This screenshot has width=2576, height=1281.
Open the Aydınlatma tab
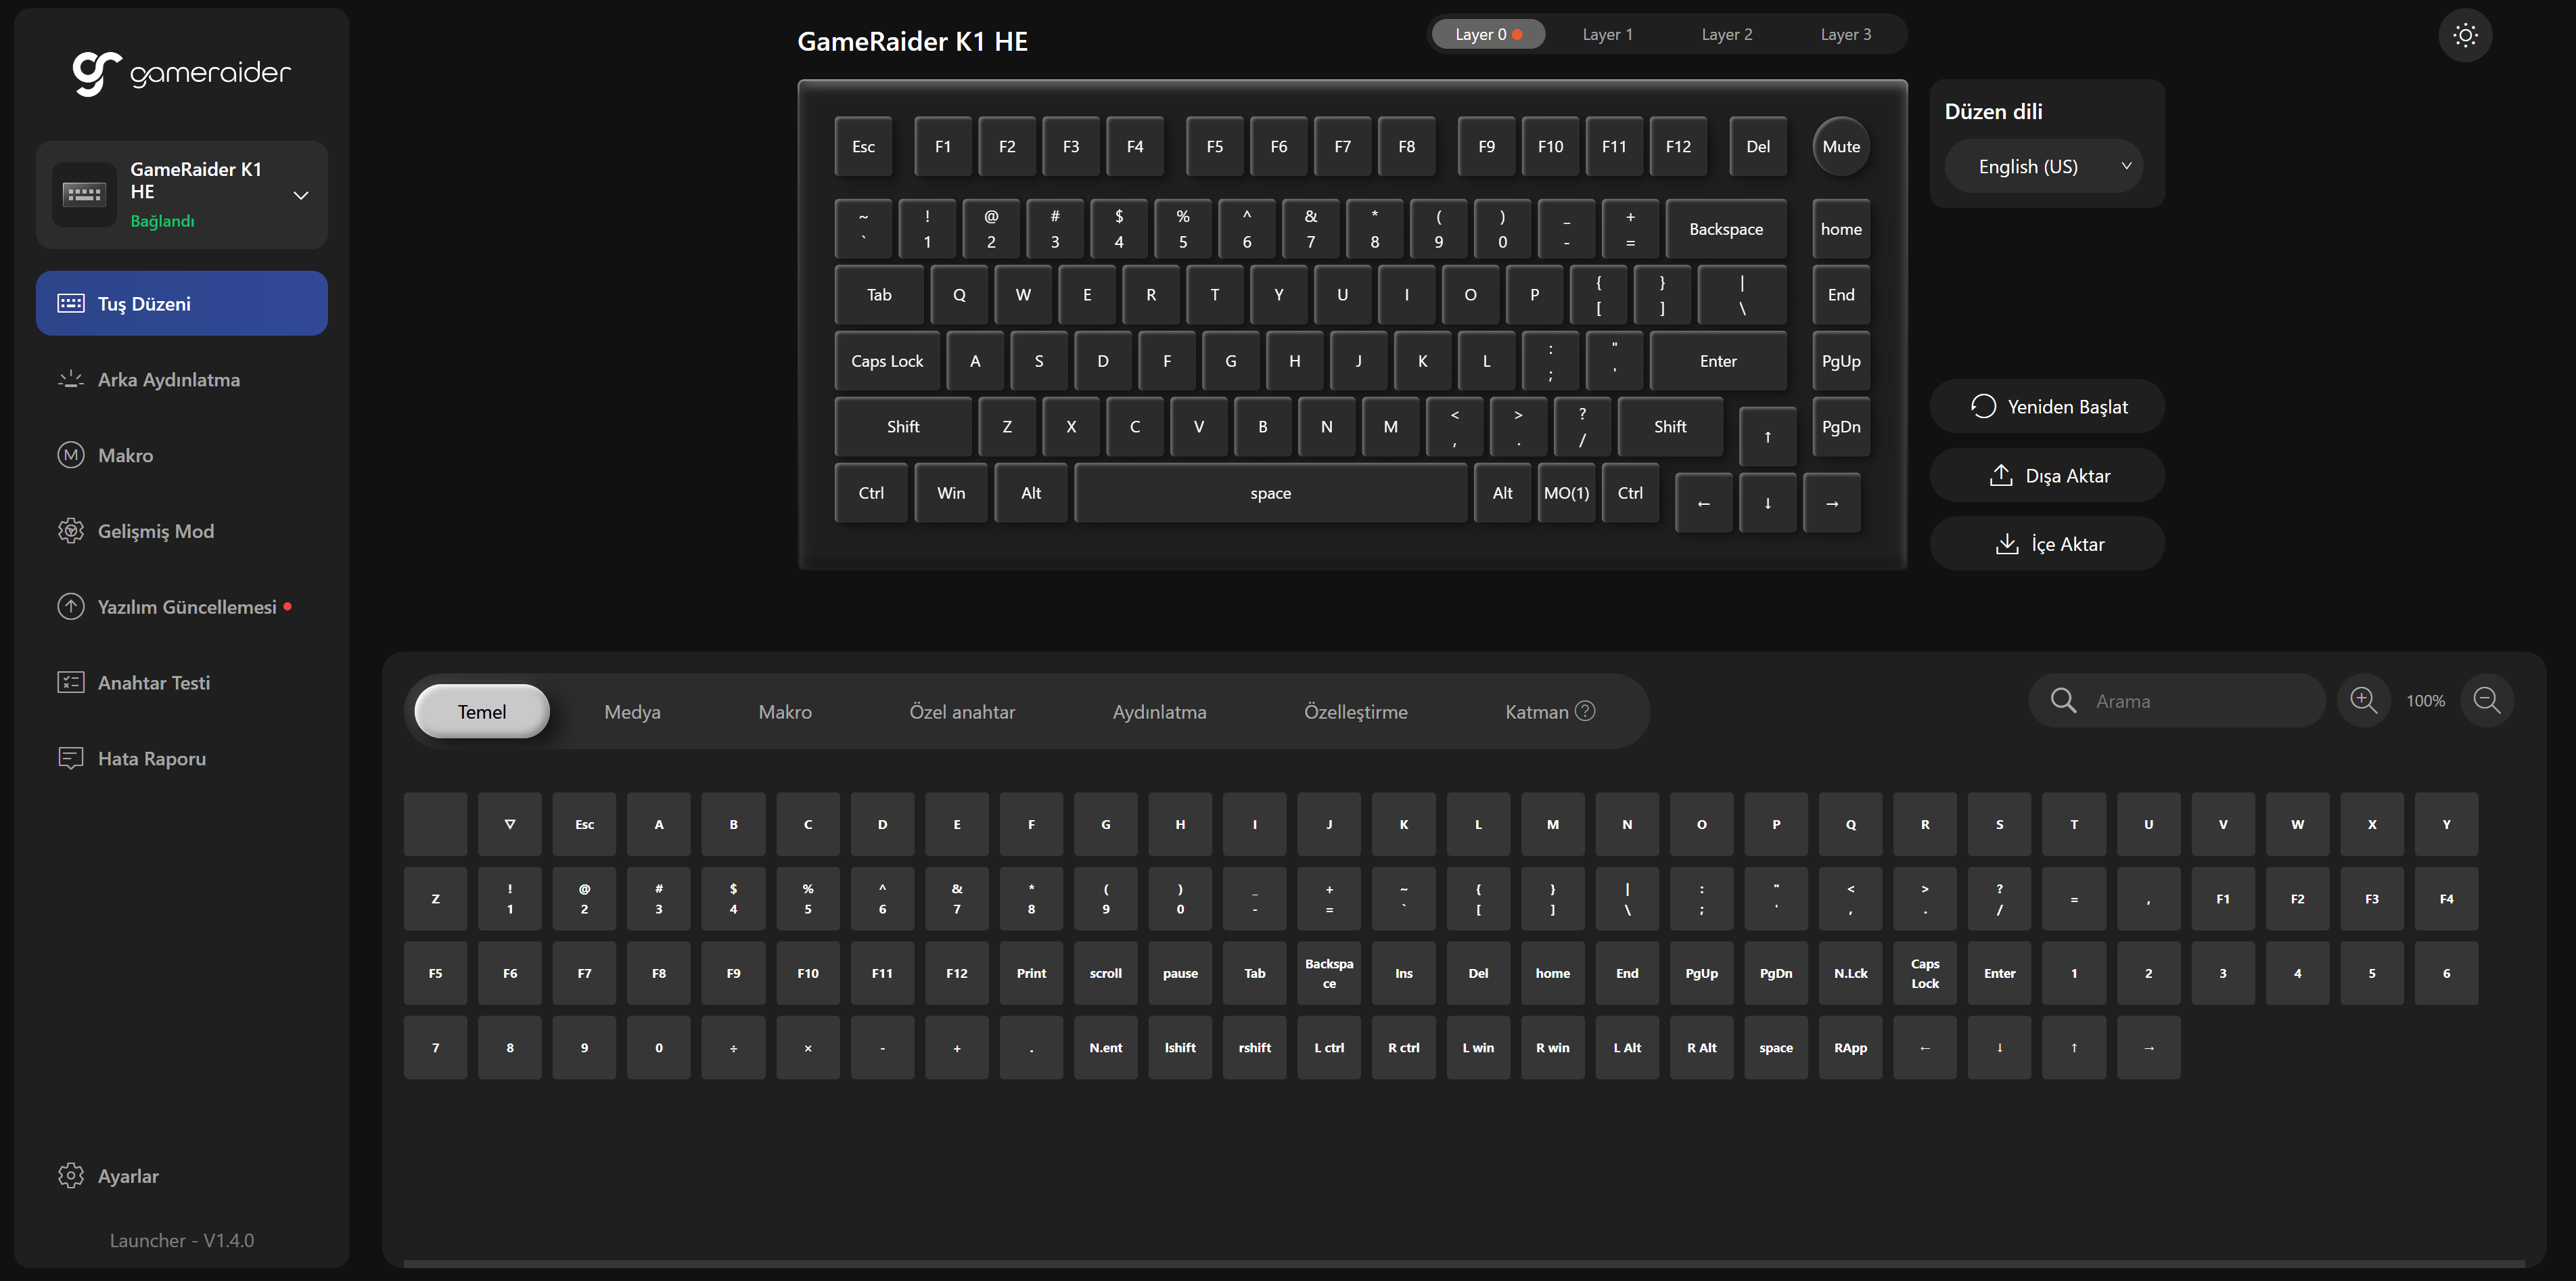click(x=1159, y=712)
